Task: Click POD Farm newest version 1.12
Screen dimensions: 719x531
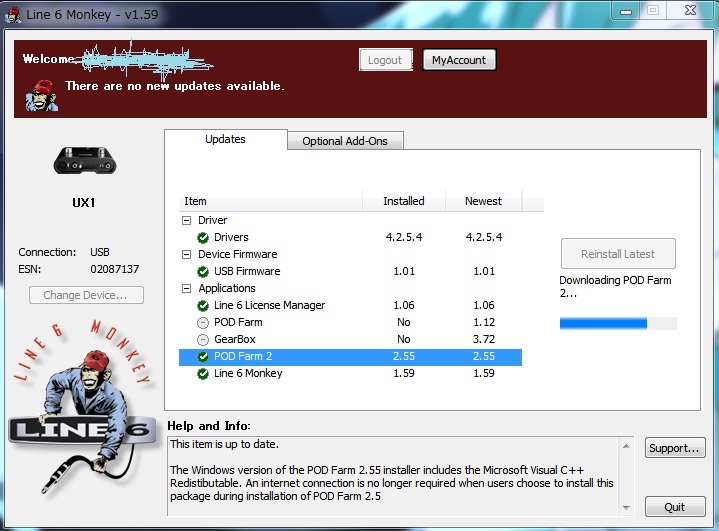Action: tap(484, 323)
